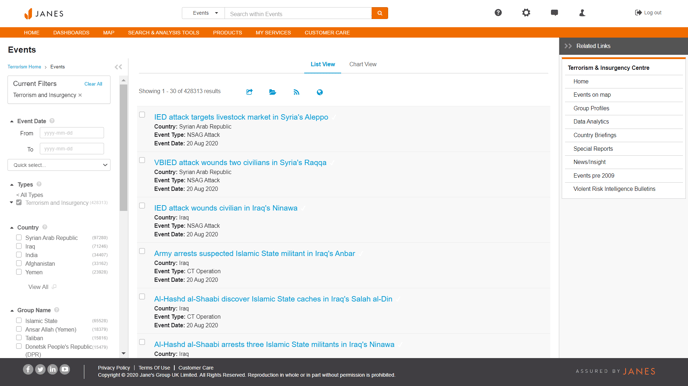Viewport: 688px width, 386px height.
Task: Click the save to folder icon
Action: 272,92
